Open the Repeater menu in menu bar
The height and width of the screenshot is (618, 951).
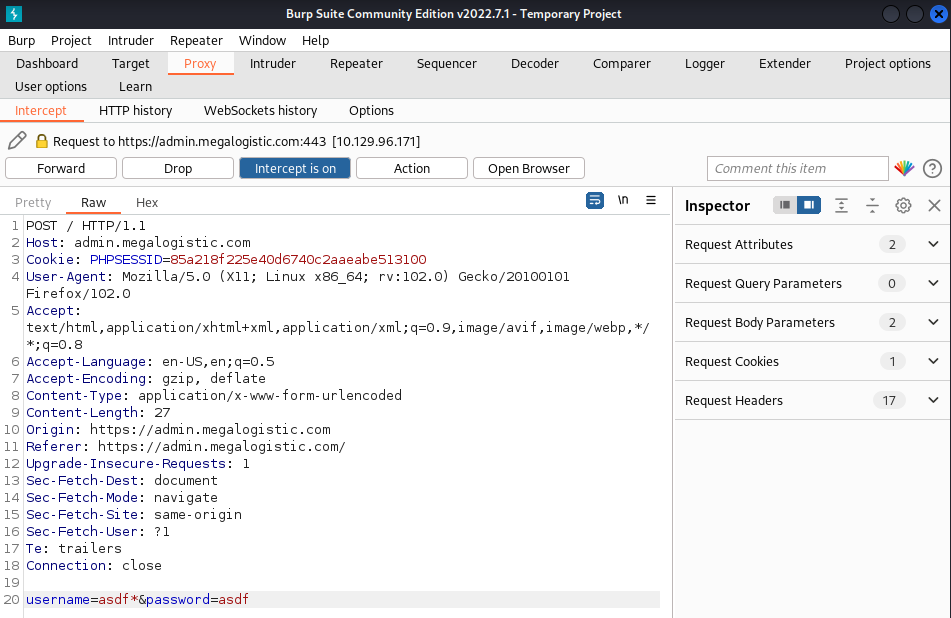(x=196, y=40)
